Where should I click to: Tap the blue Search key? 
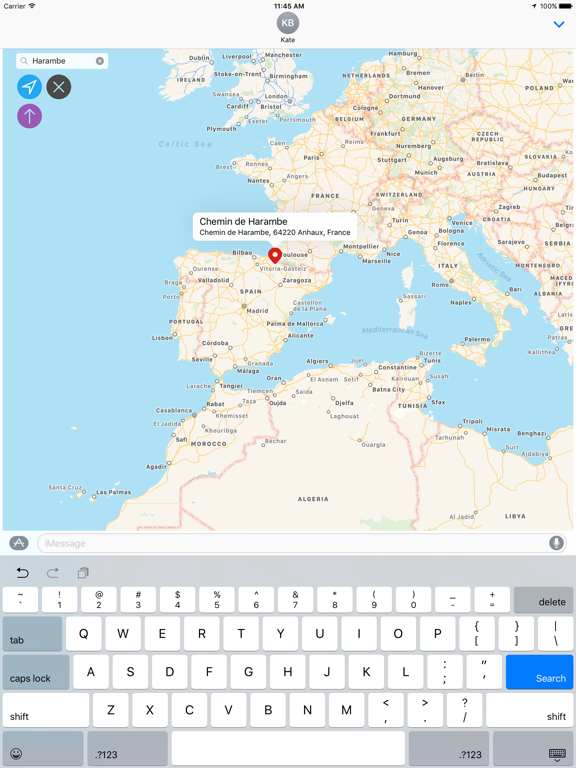point(539,672)
